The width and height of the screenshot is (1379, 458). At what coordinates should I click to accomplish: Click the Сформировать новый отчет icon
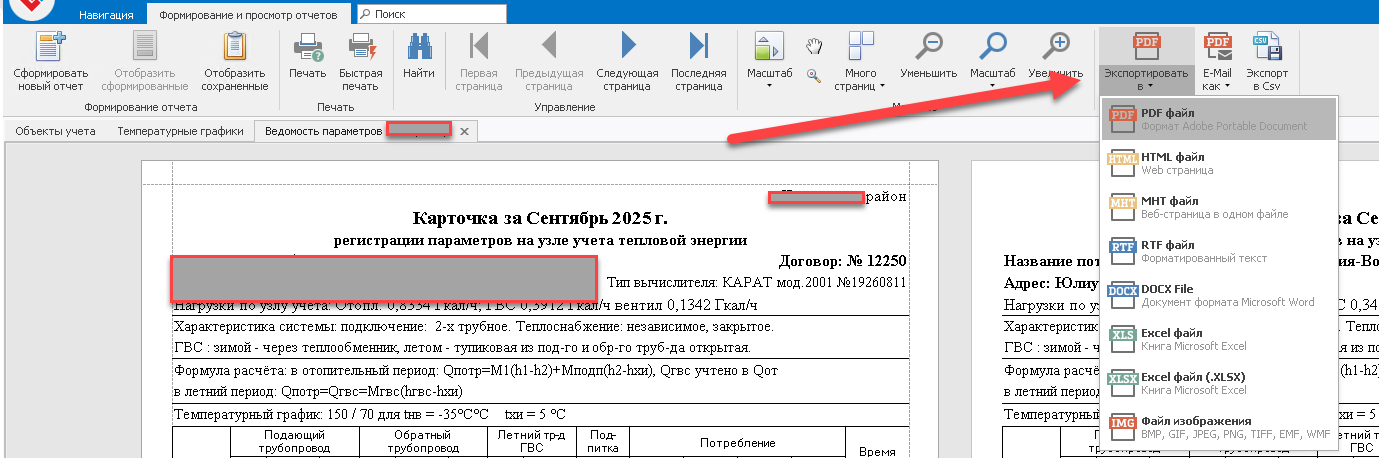50,48
